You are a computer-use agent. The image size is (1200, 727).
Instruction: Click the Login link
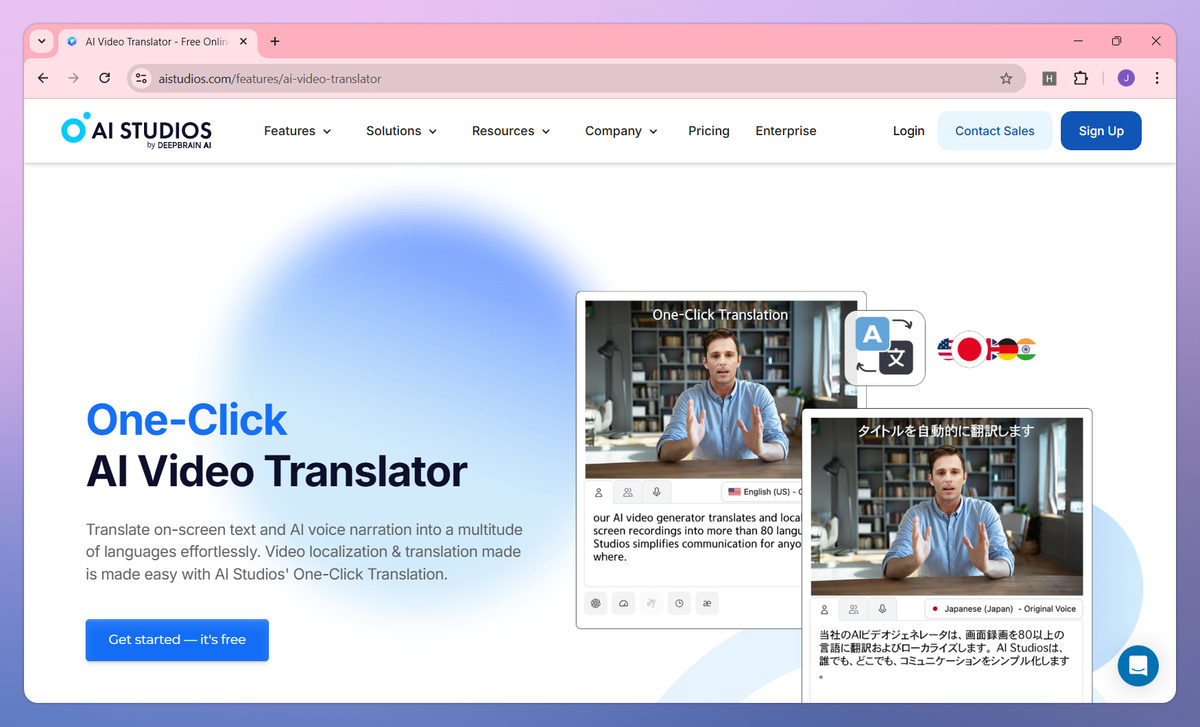(x=909, y=131)
